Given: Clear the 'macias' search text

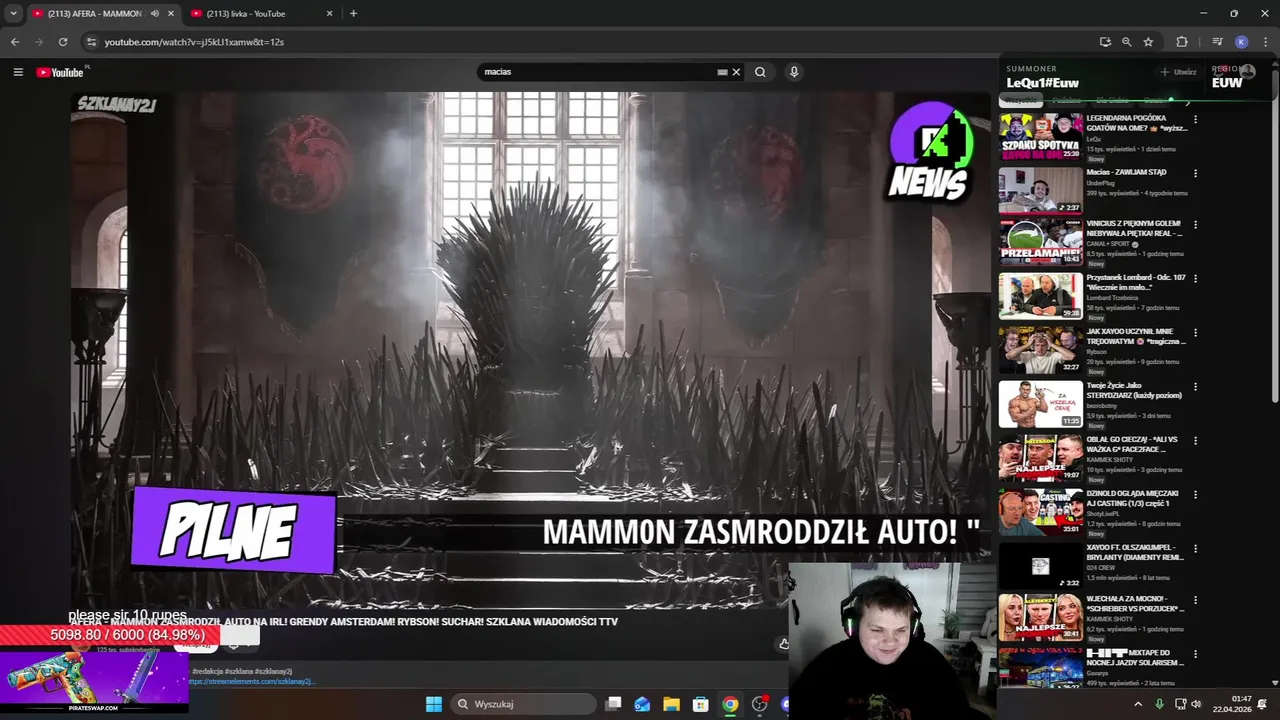Looking at the screenshot, I should (736, 72).
